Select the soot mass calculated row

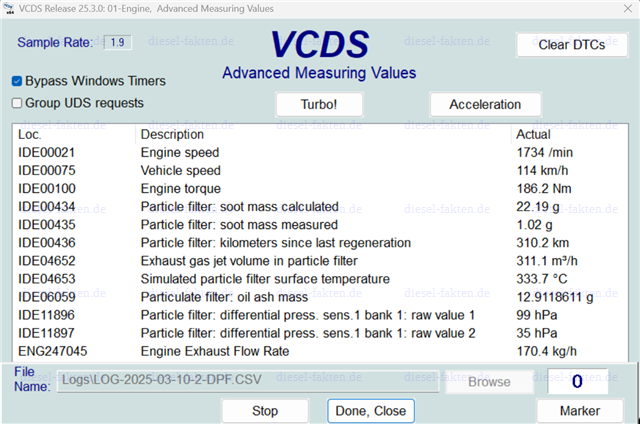coord(320,207)
